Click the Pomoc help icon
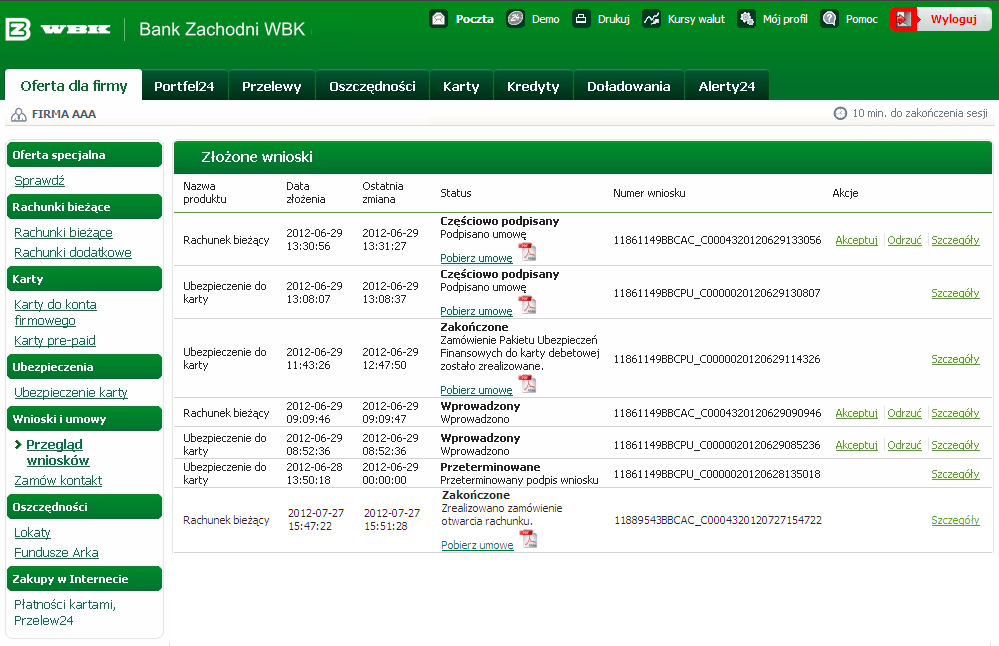 coord(829,18)
